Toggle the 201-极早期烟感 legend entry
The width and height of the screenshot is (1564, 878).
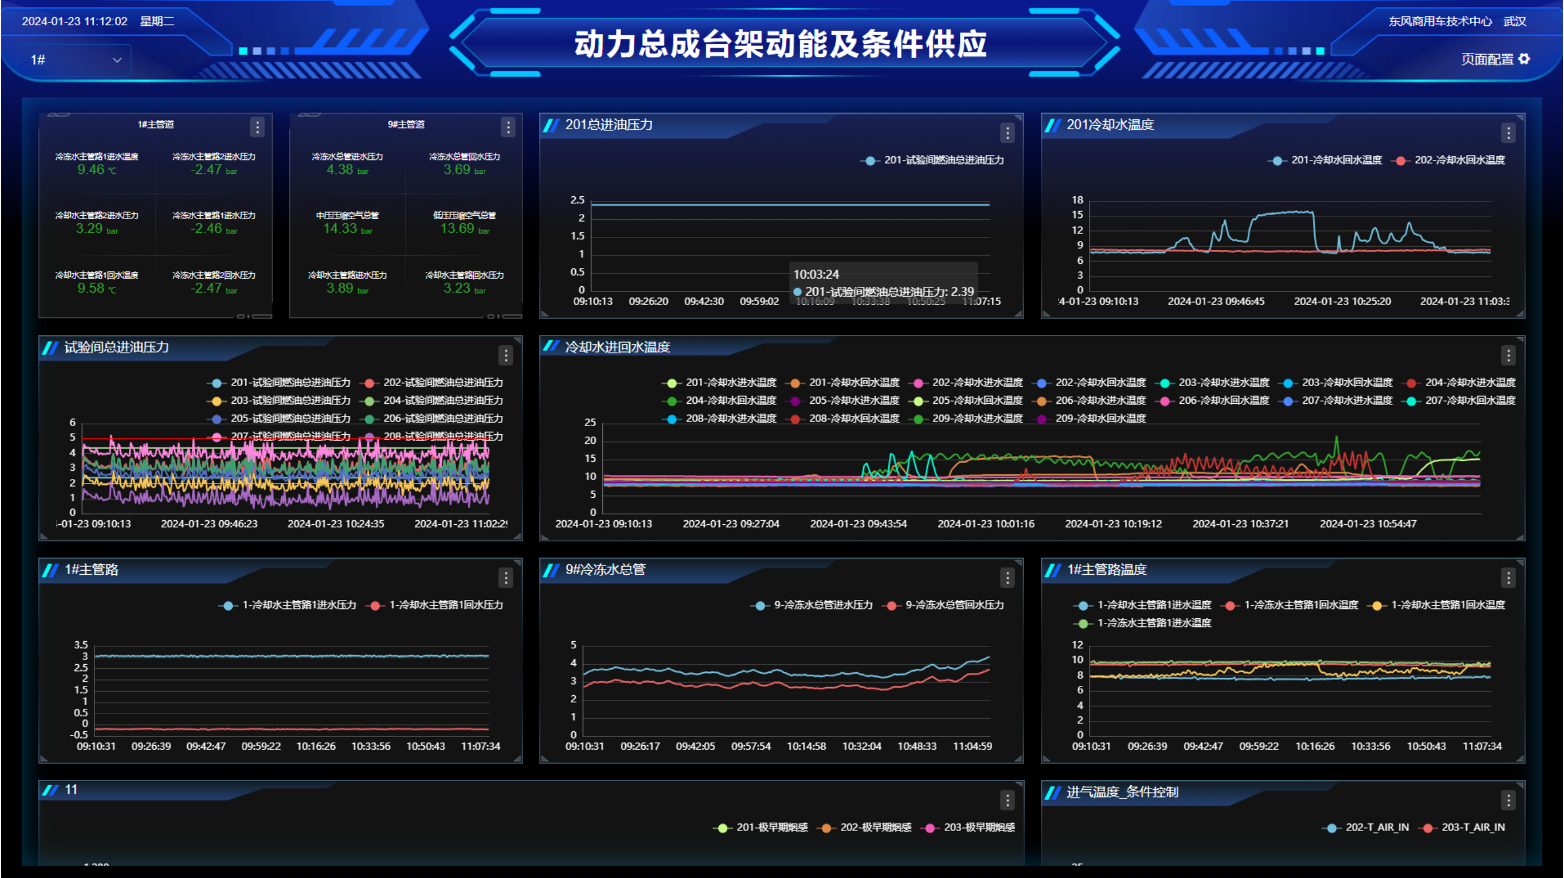pos(761,828)
